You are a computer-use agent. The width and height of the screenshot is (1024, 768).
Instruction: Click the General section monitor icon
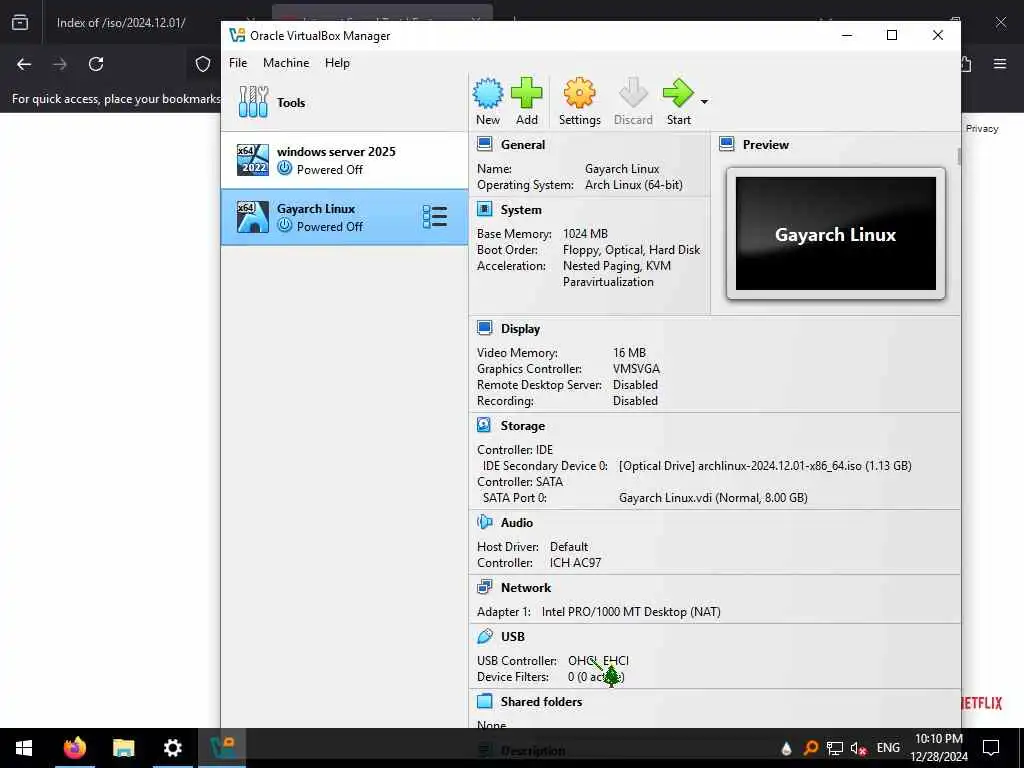485,144
